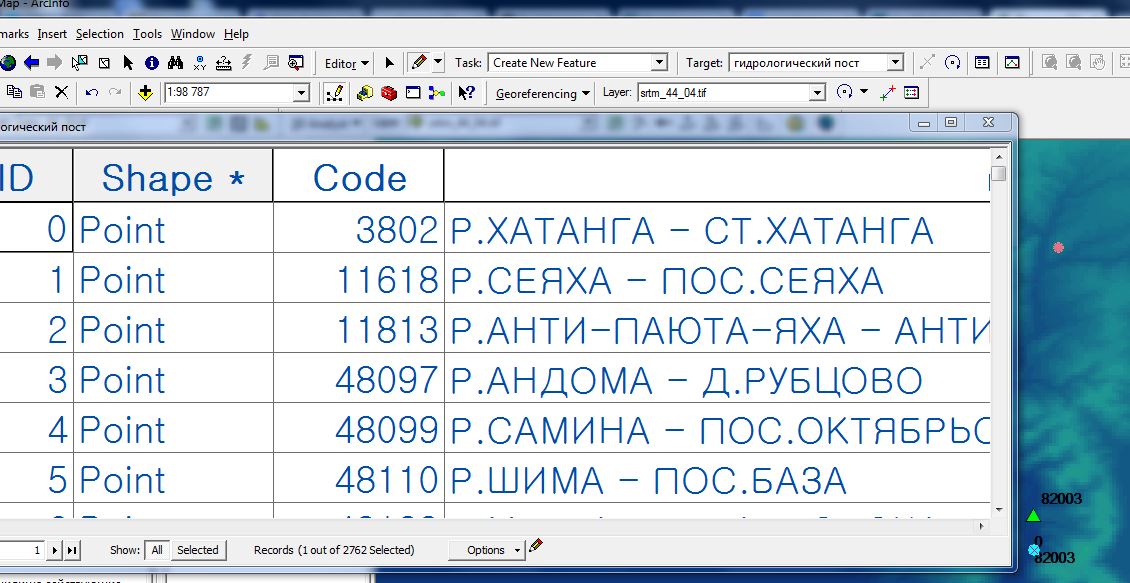Open the red ArcToolbox icon

pyautogui.click(x=389, y=93)
